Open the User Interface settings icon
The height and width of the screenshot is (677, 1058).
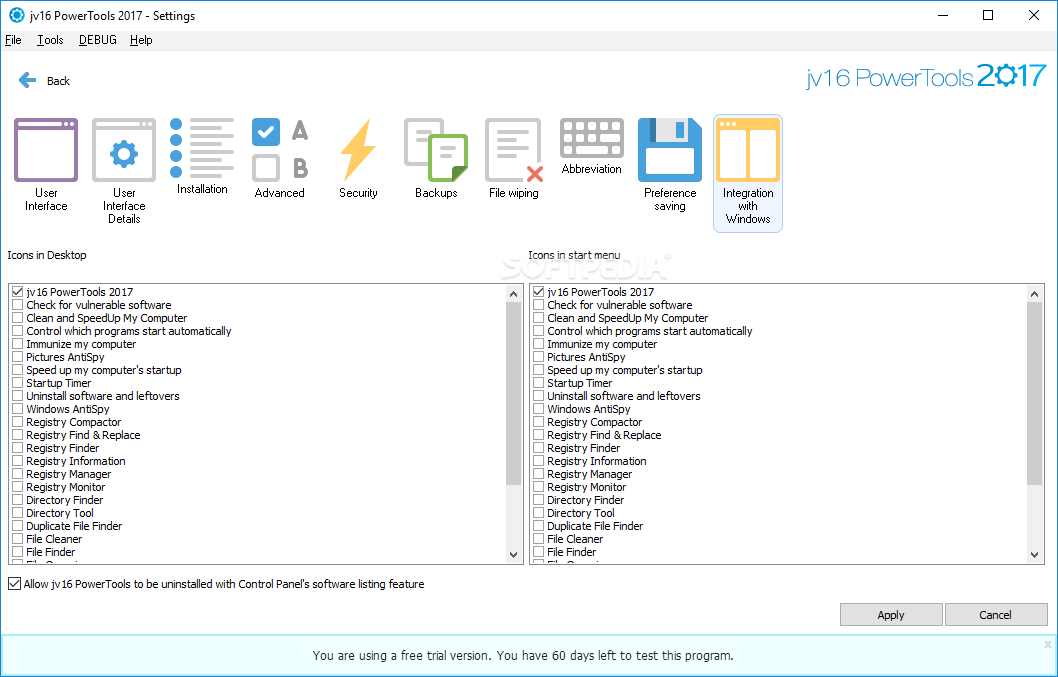(46, 151)
